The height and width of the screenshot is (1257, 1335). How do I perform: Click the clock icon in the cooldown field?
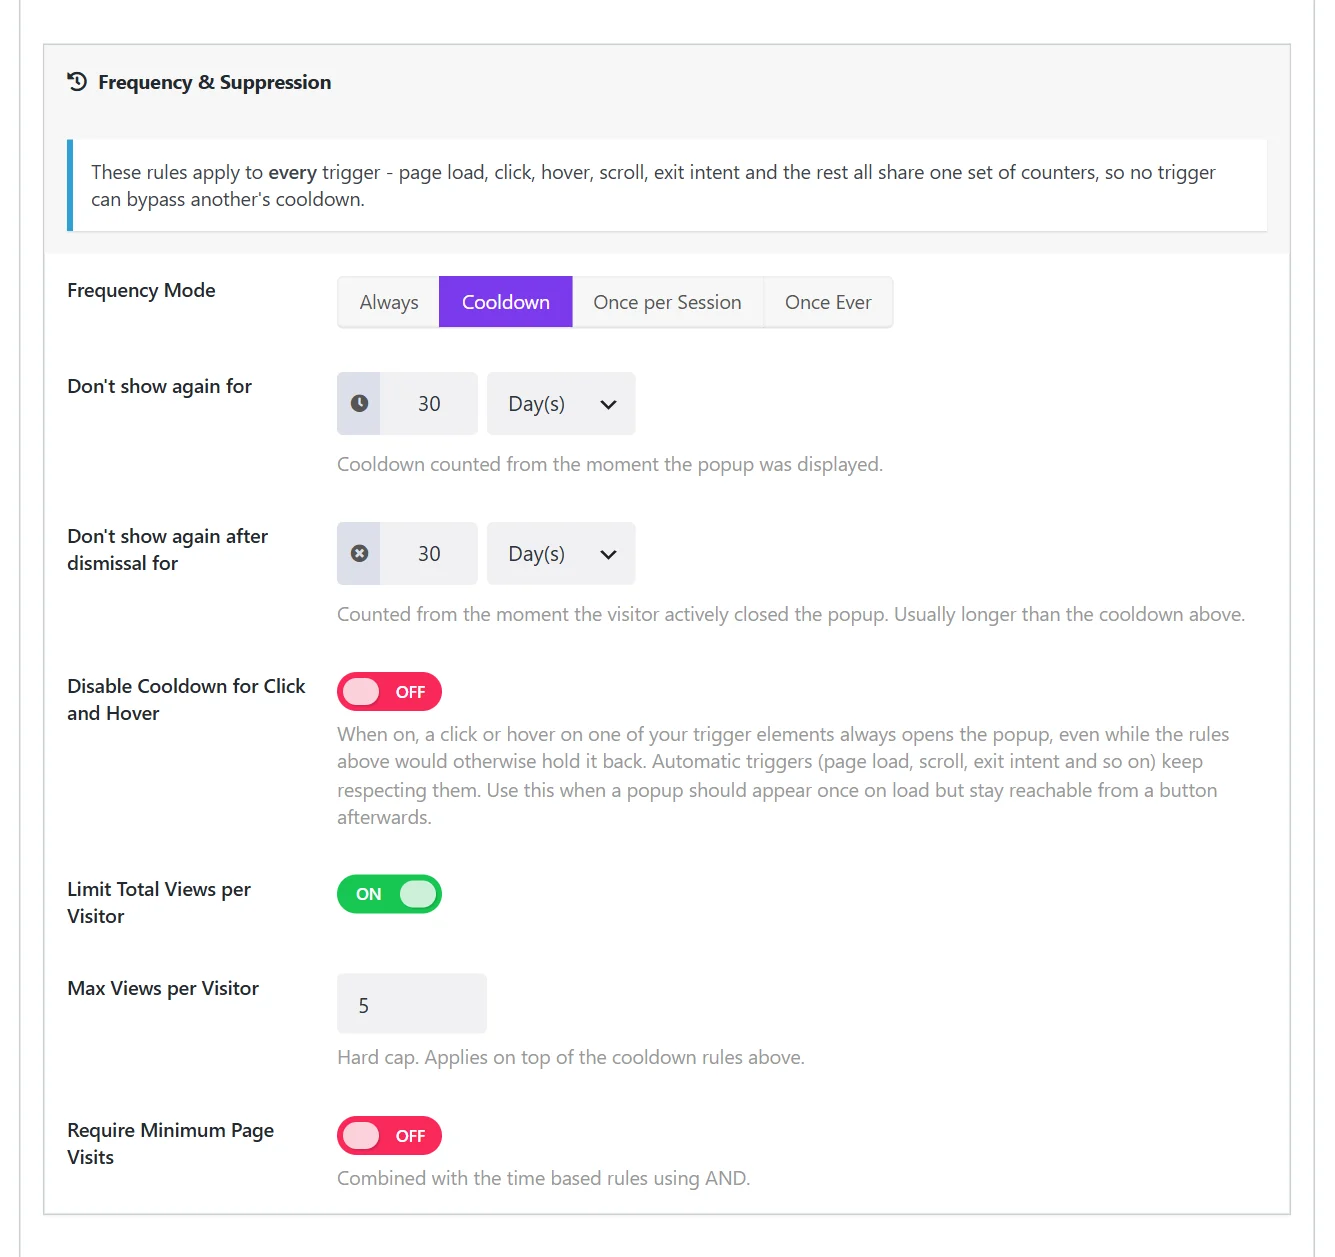point(359,404)
